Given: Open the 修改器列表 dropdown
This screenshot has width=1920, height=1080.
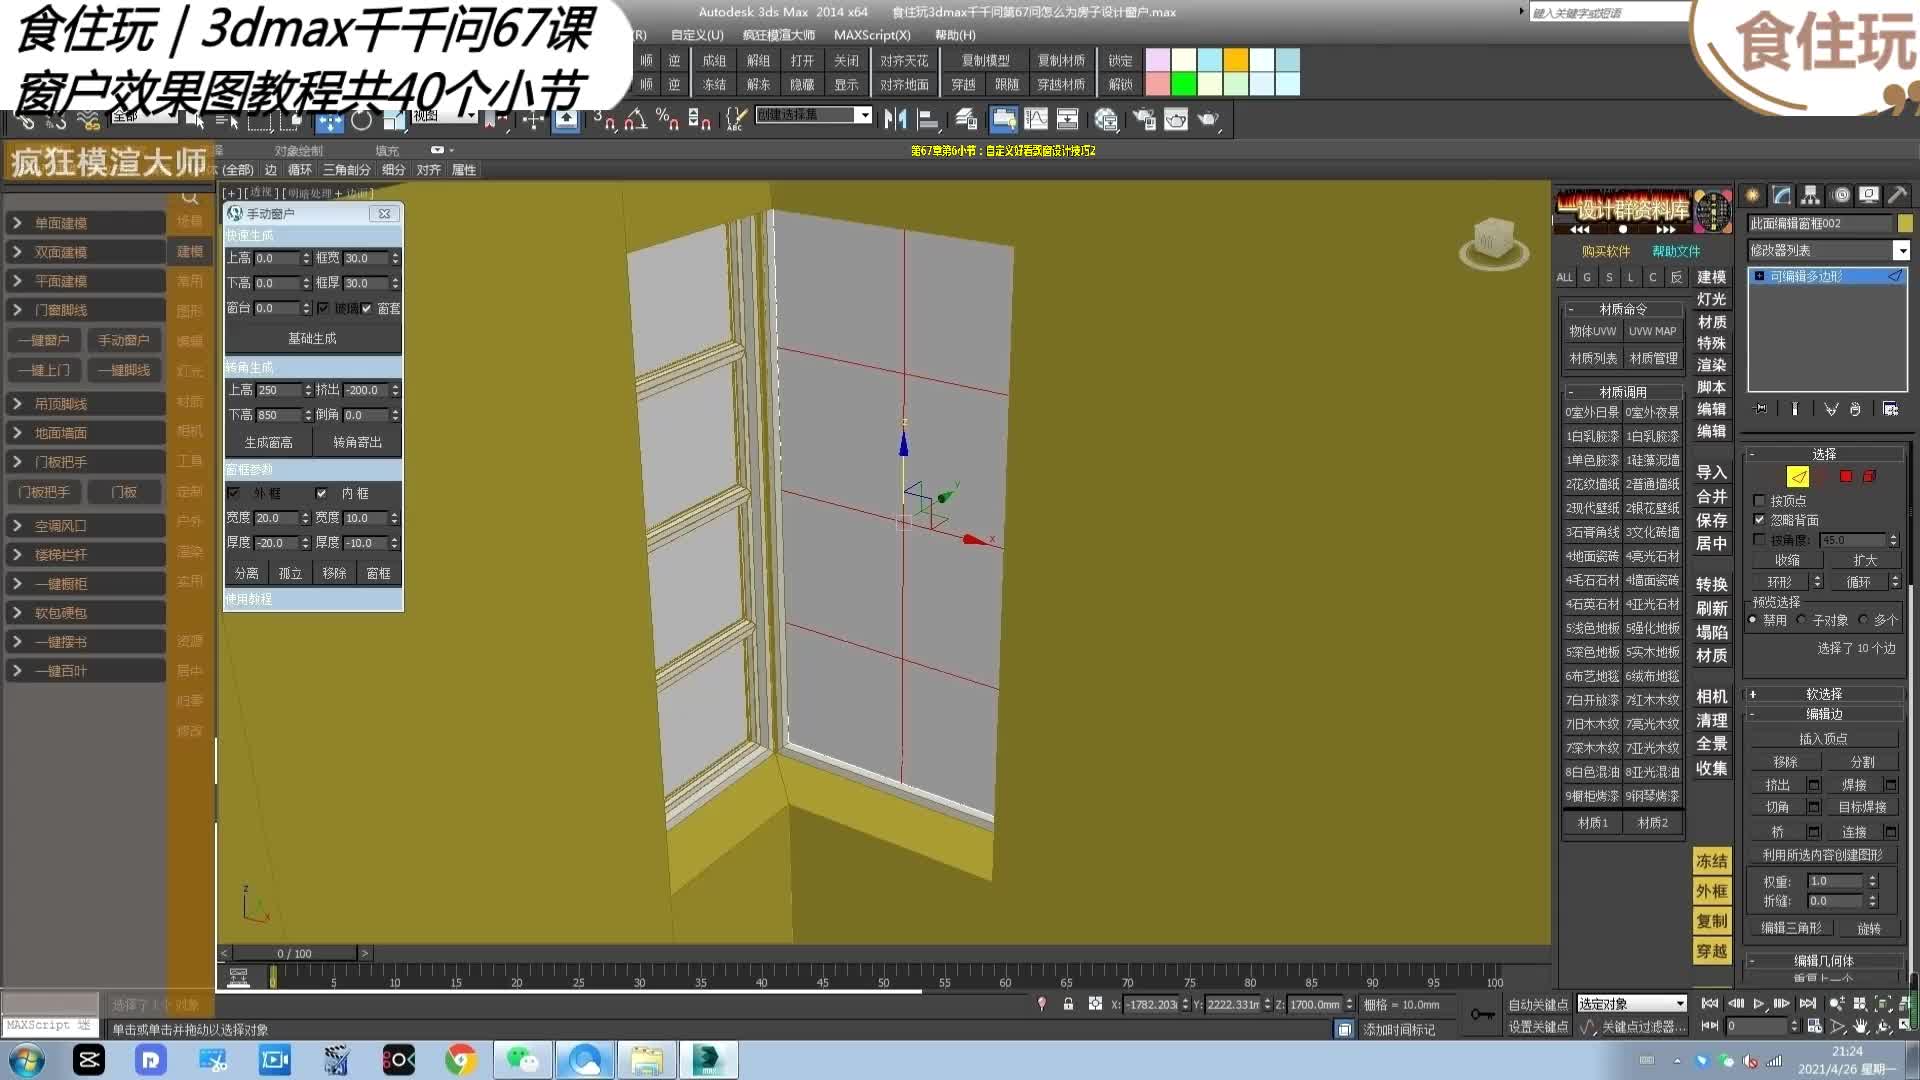Looking at the screenshot, I should pos(1903,250).
